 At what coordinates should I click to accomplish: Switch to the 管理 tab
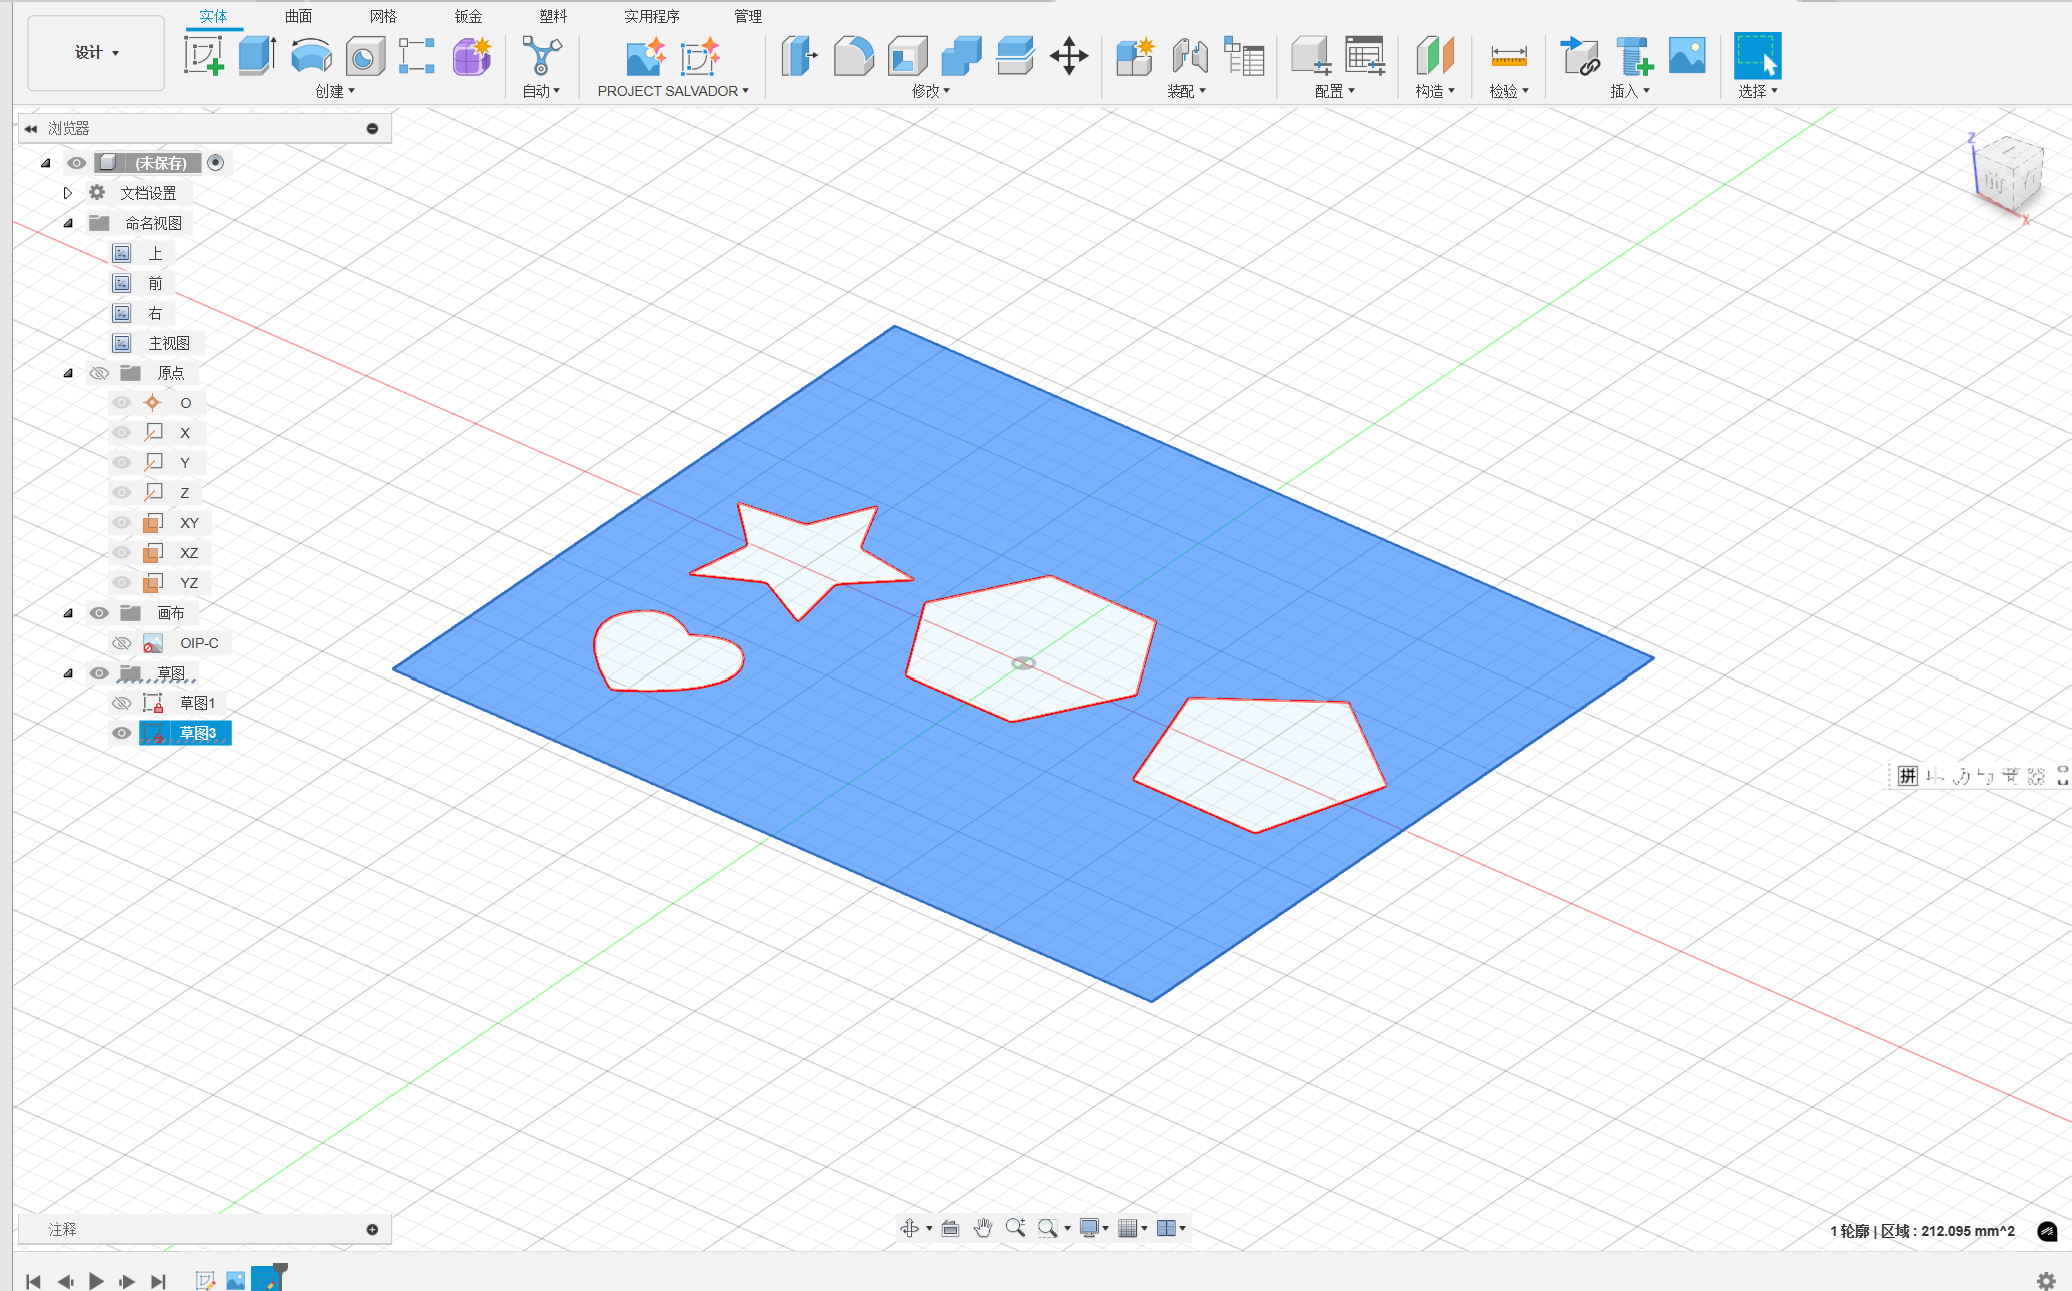(748, 16)
